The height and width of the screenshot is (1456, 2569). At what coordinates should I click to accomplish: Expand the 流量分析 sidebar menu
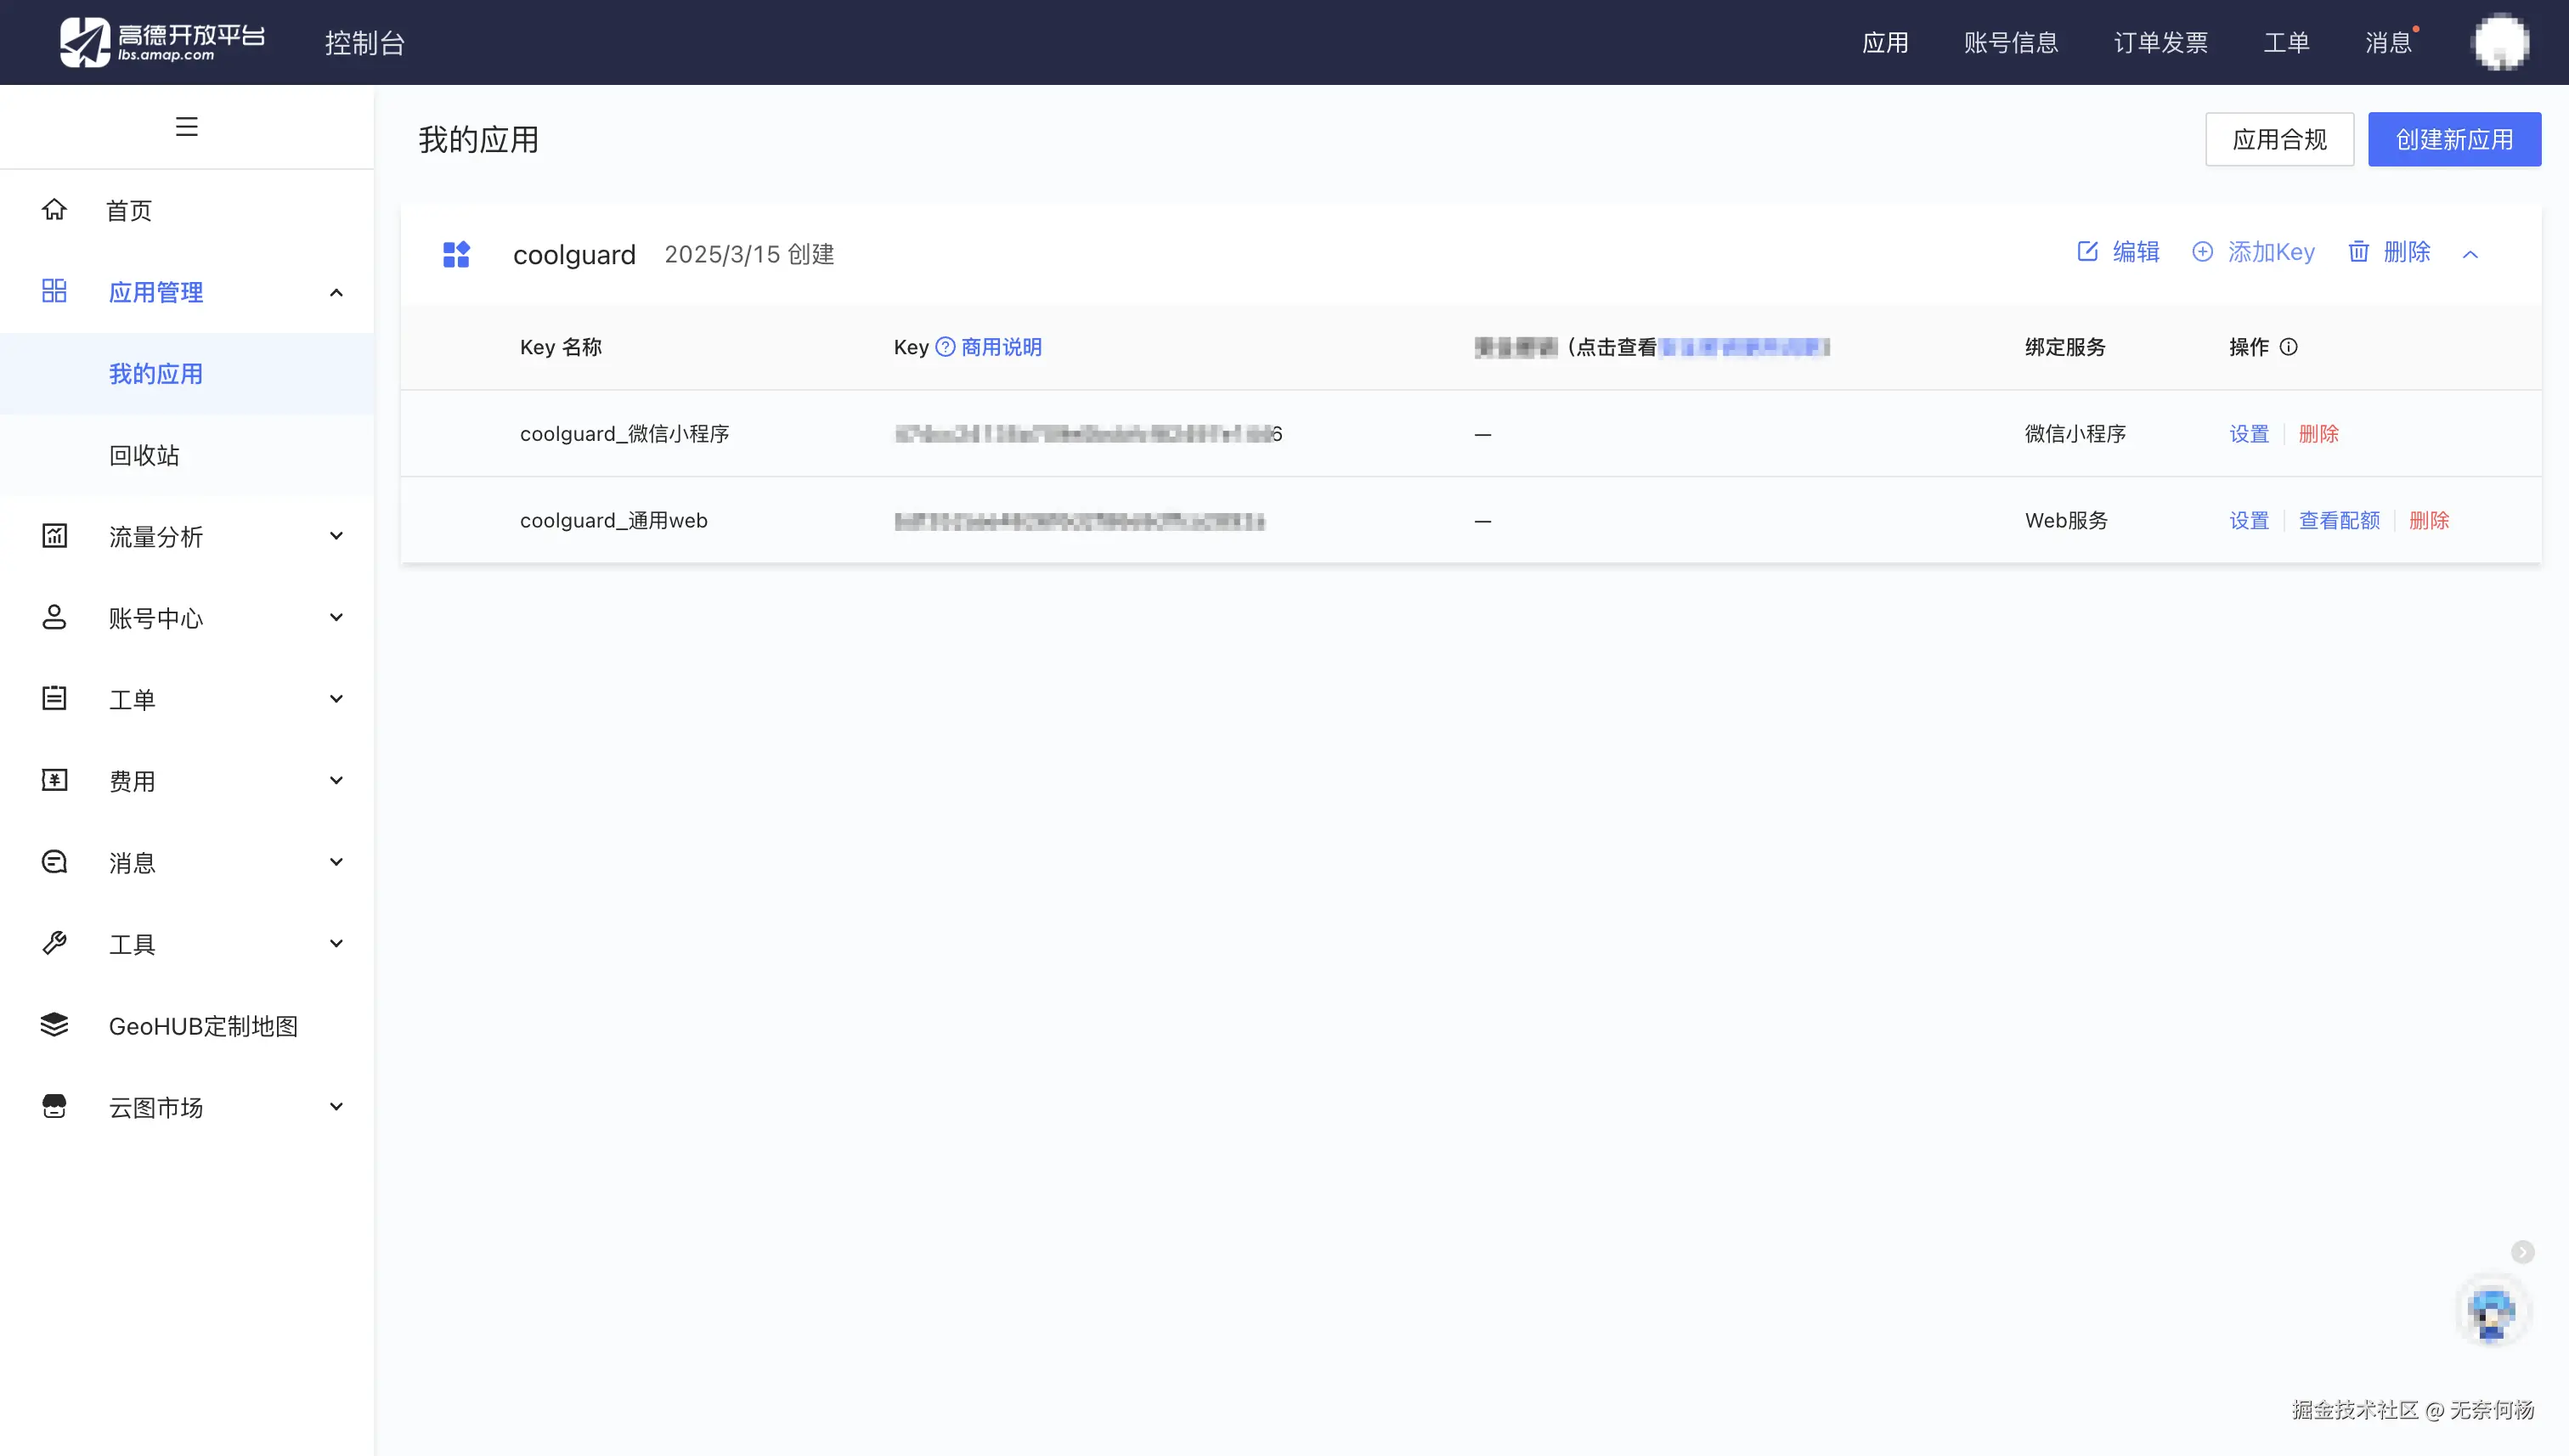[x=336, y=536]
